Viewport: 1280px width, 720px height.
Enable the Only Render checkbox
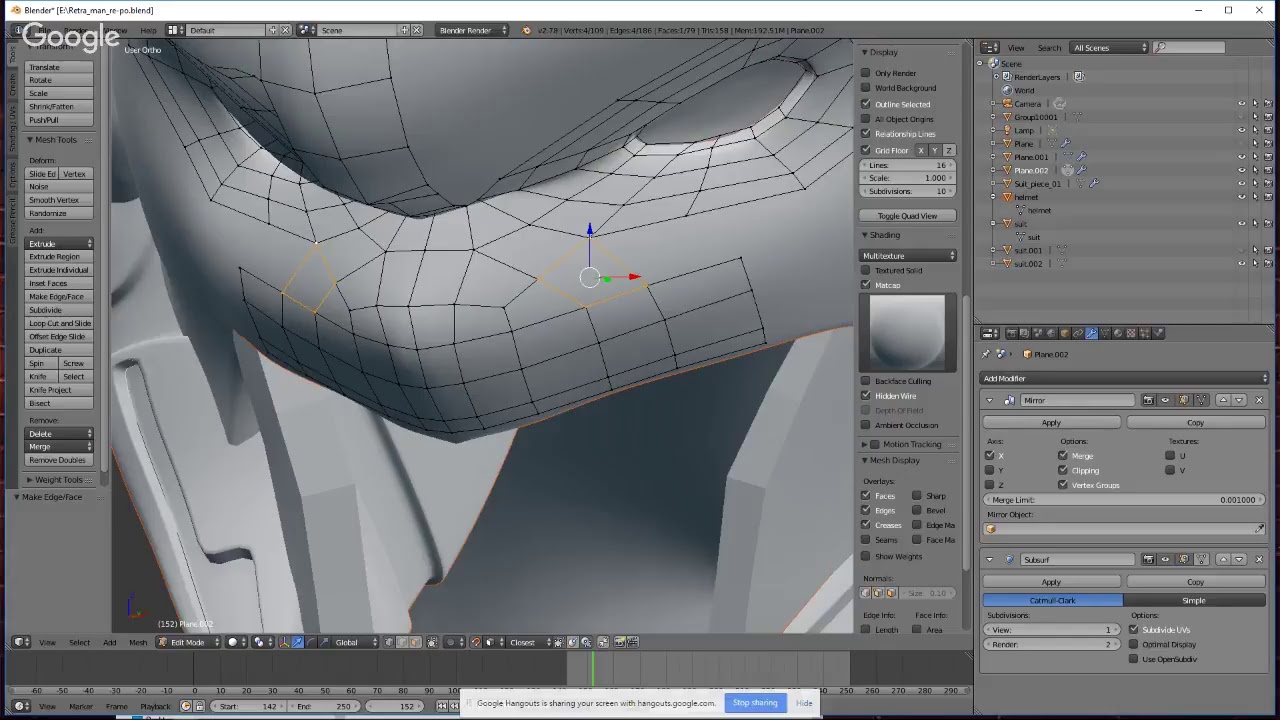866,73
